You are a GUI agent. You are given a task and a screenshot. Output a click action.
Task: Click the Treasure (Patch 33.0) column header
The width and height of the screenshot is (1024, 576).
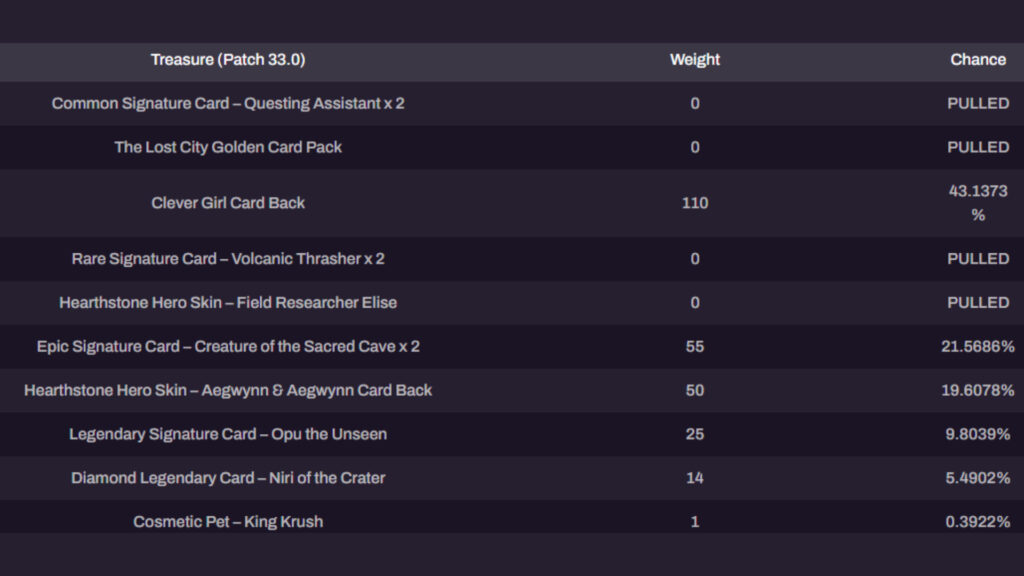[228, 60]
